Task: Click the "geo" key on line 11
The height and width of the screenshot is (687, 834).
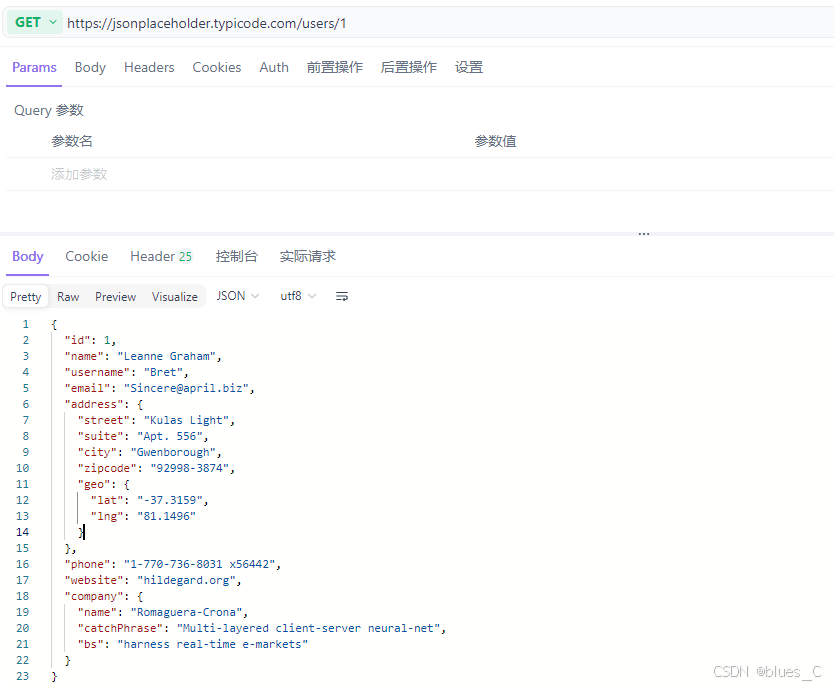Action: tap(94, 484)
